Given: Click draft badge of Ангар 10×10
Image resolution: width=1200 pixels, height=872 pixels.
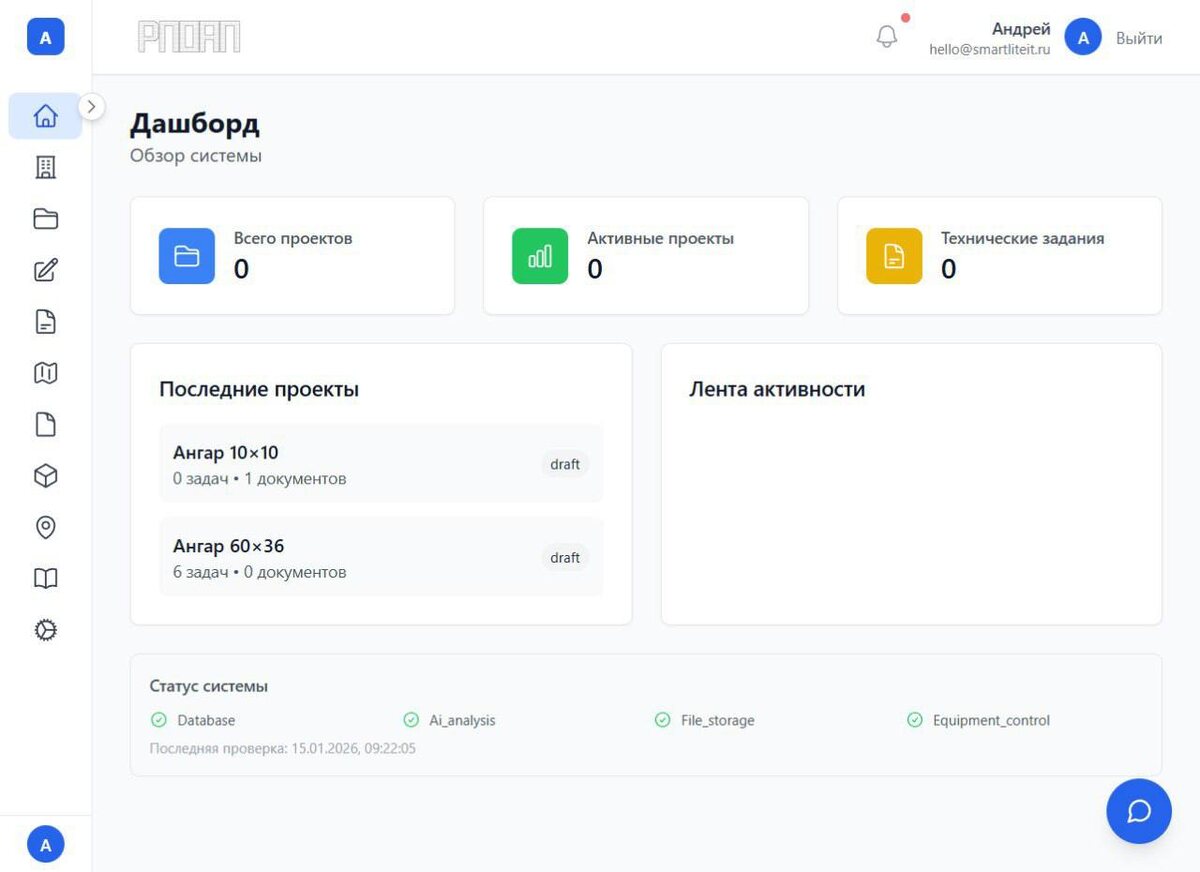Looking at the screenshot, I should 565,464.
